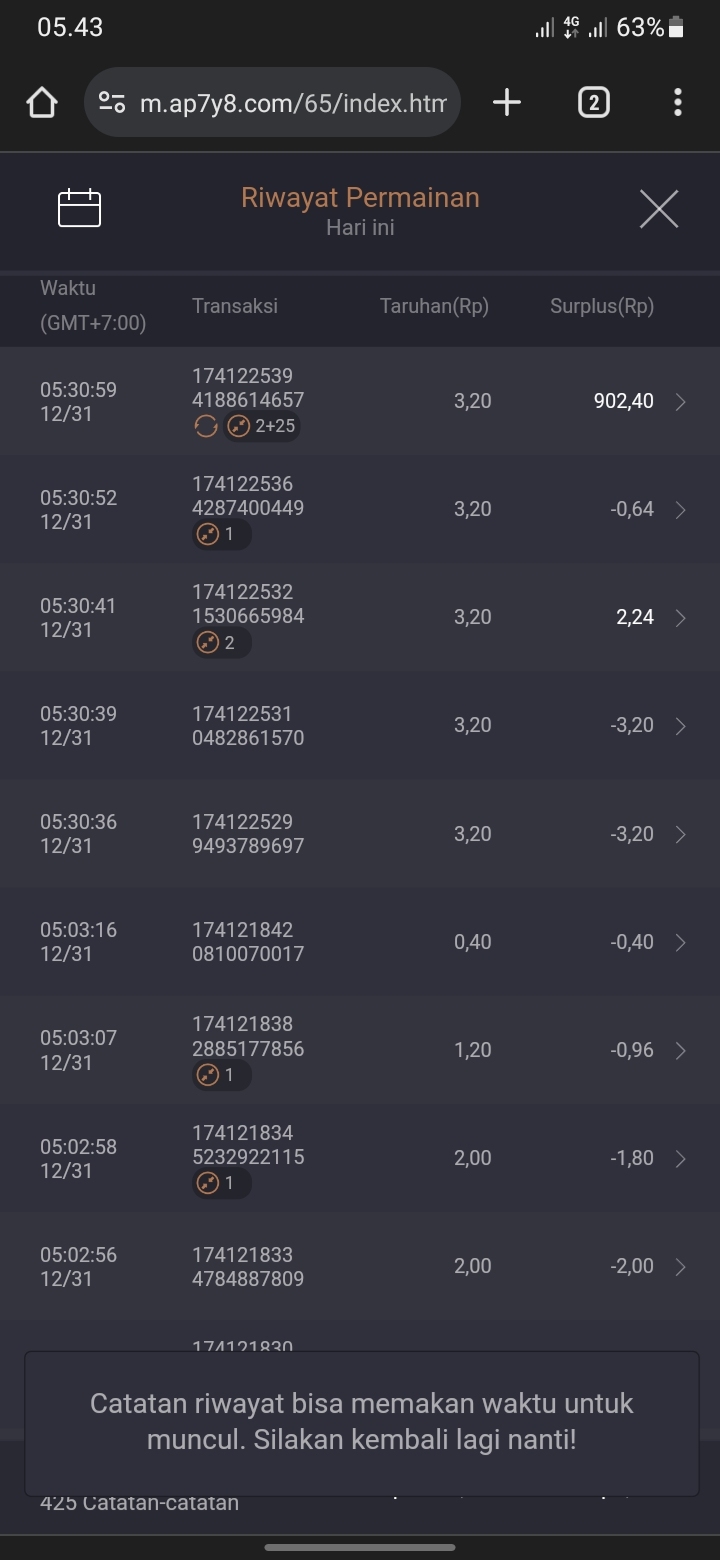
Task: Tap the free spin icon on 05:30:59 row
Action: click(x=205, y=427)
